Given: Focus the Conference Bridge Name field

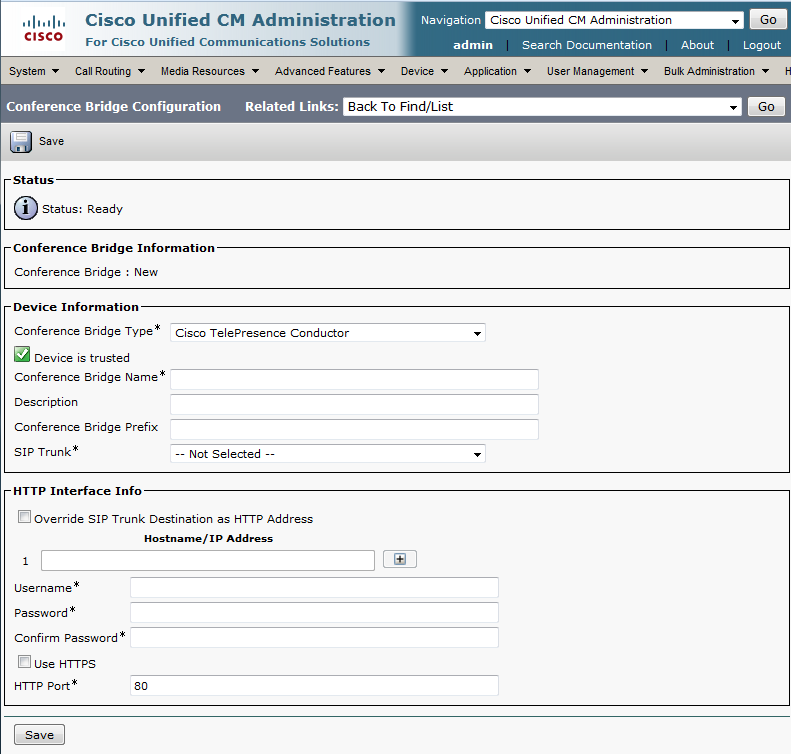Looking at the screenshot, I should click(x=354, y=379).
